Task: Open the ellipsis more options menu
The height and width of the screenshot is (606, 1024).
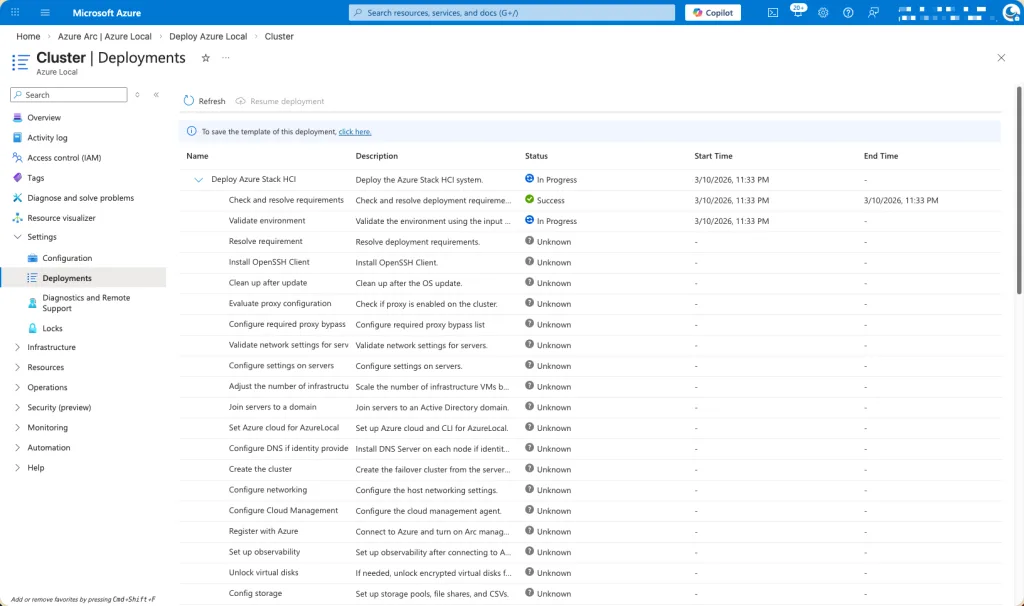Action: coord(226,58)
